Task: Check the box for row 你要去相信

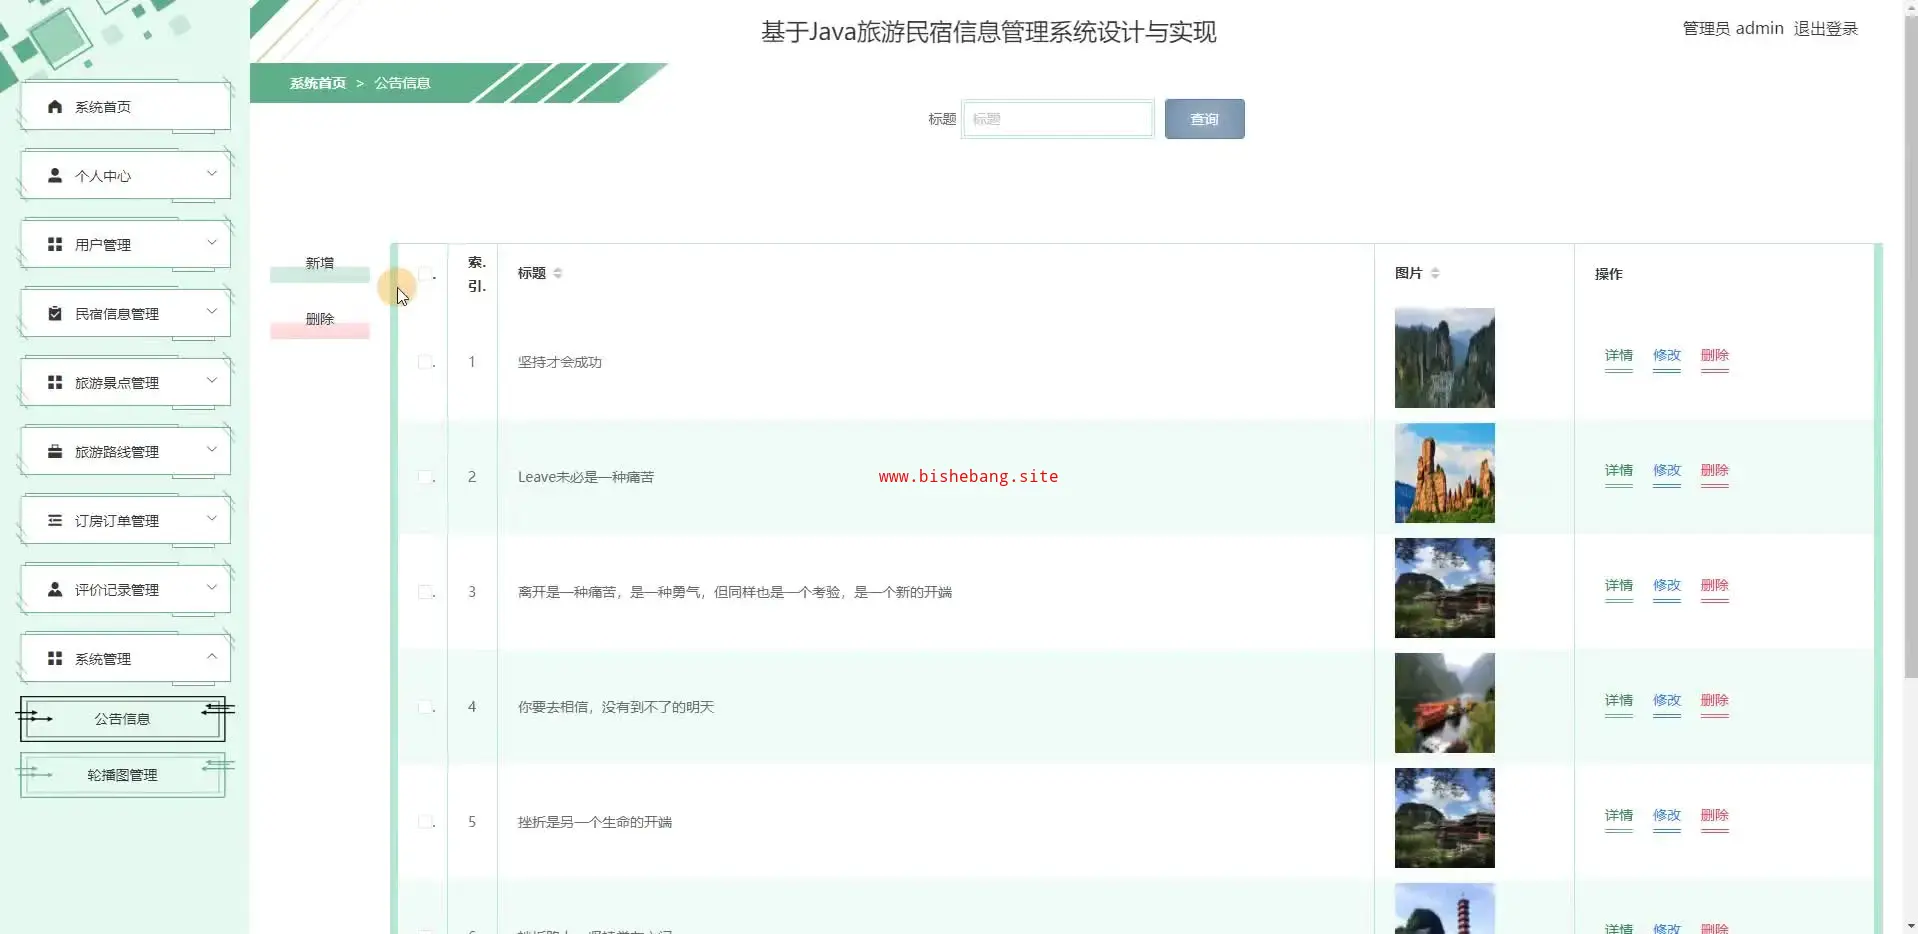Action: tap(425, 707)
